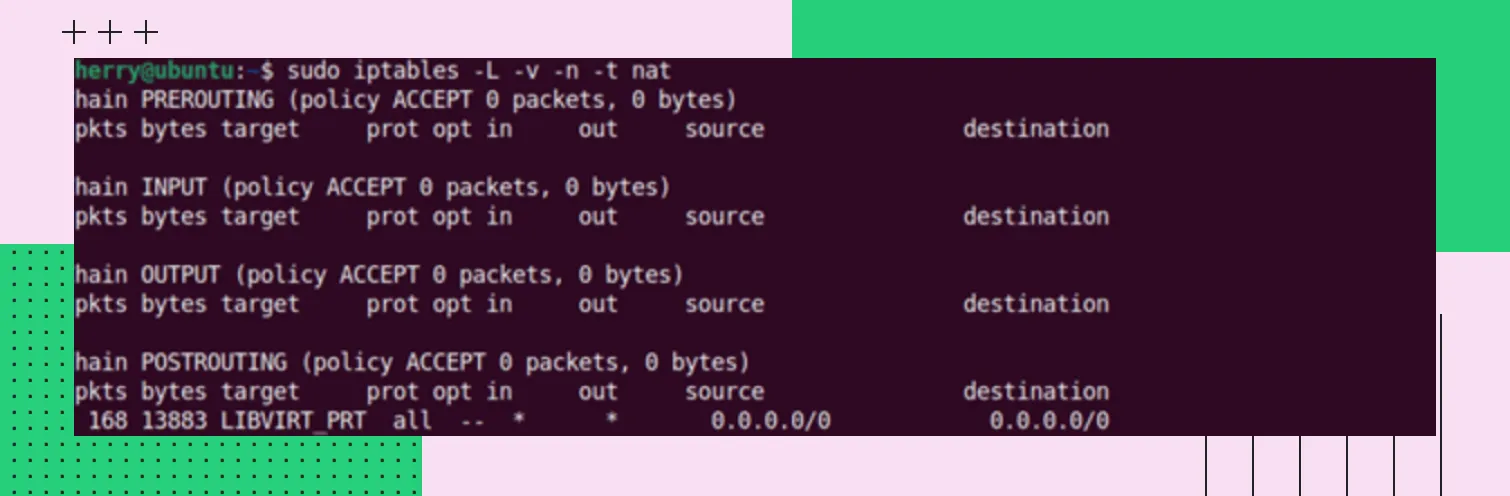Click the nat argument in the command
Image resolution: width=1510 pixels, height=496 pixels.
pyautogui.click(x=650, y=71)
